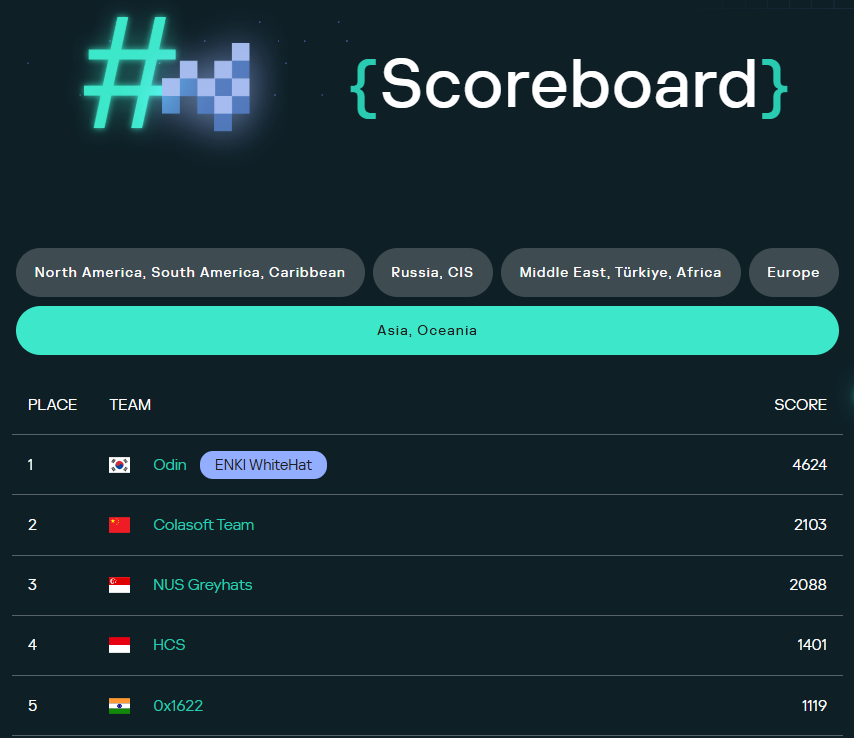Click the India flag icon
854x738 pixels.
coord(119,706)
